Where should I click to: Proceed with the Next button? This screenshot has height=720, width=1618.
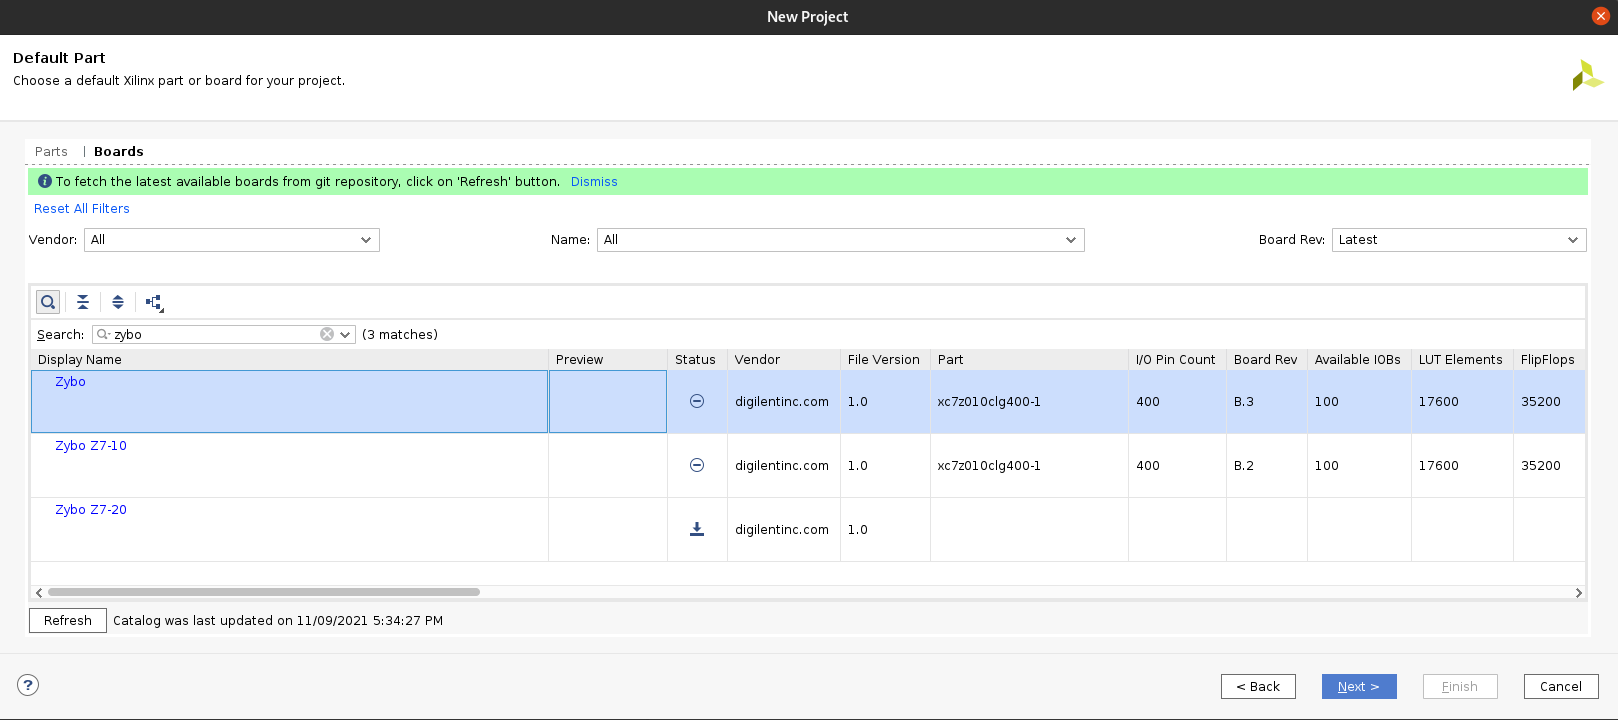(x=1359, y=686)
